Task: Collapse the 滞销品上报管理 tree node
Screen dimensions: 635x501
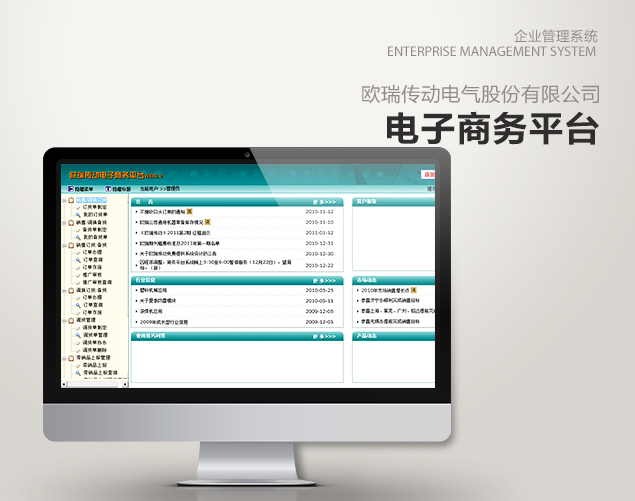Action: coord(64,358)
